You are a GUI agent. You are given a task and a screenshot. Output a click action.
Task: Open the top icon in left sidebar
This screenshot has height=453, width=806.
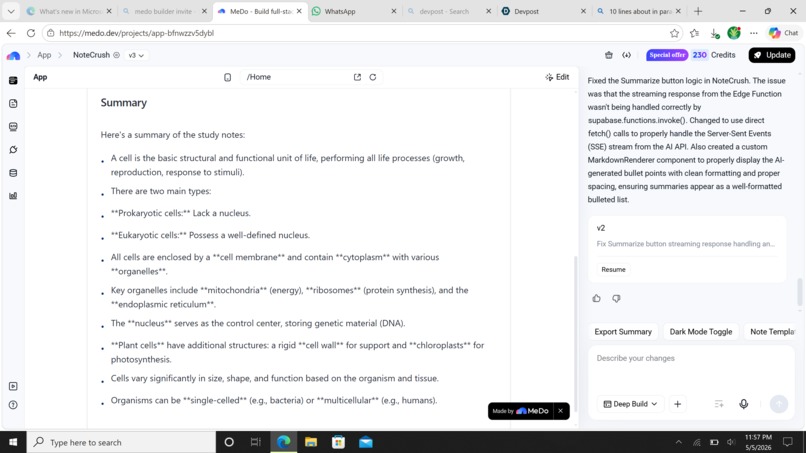[x=13, y=80]
